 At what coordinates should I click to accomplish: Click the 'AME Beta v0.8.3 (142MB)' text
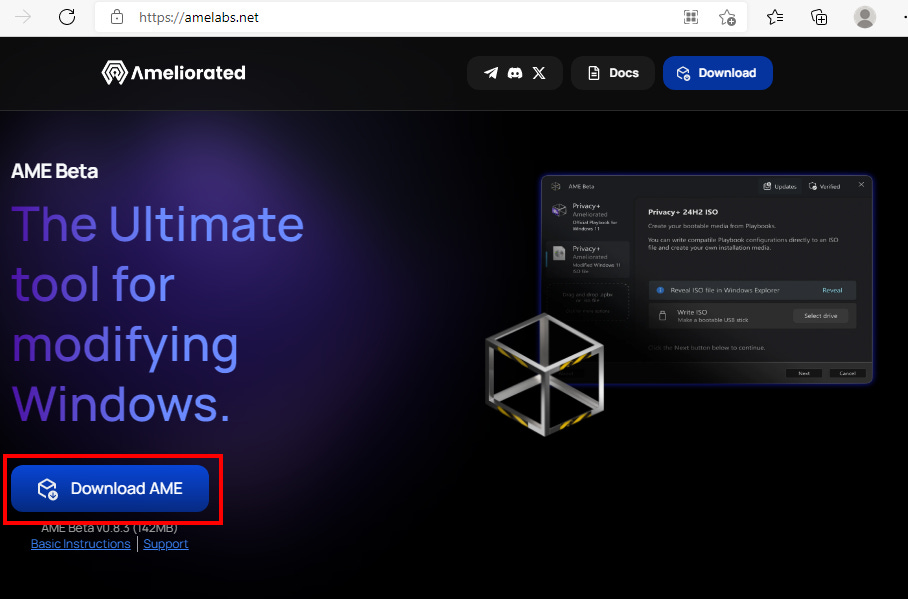pos(109,528)
